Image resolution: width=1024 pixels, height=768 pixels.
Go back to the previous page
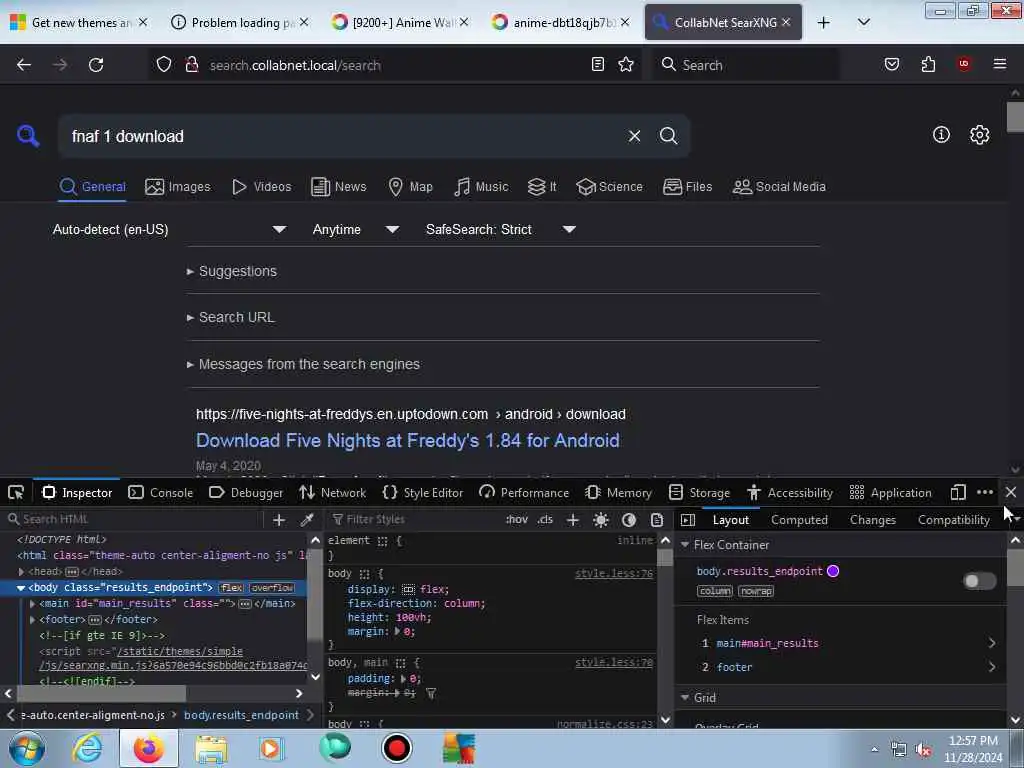[24, 65]
